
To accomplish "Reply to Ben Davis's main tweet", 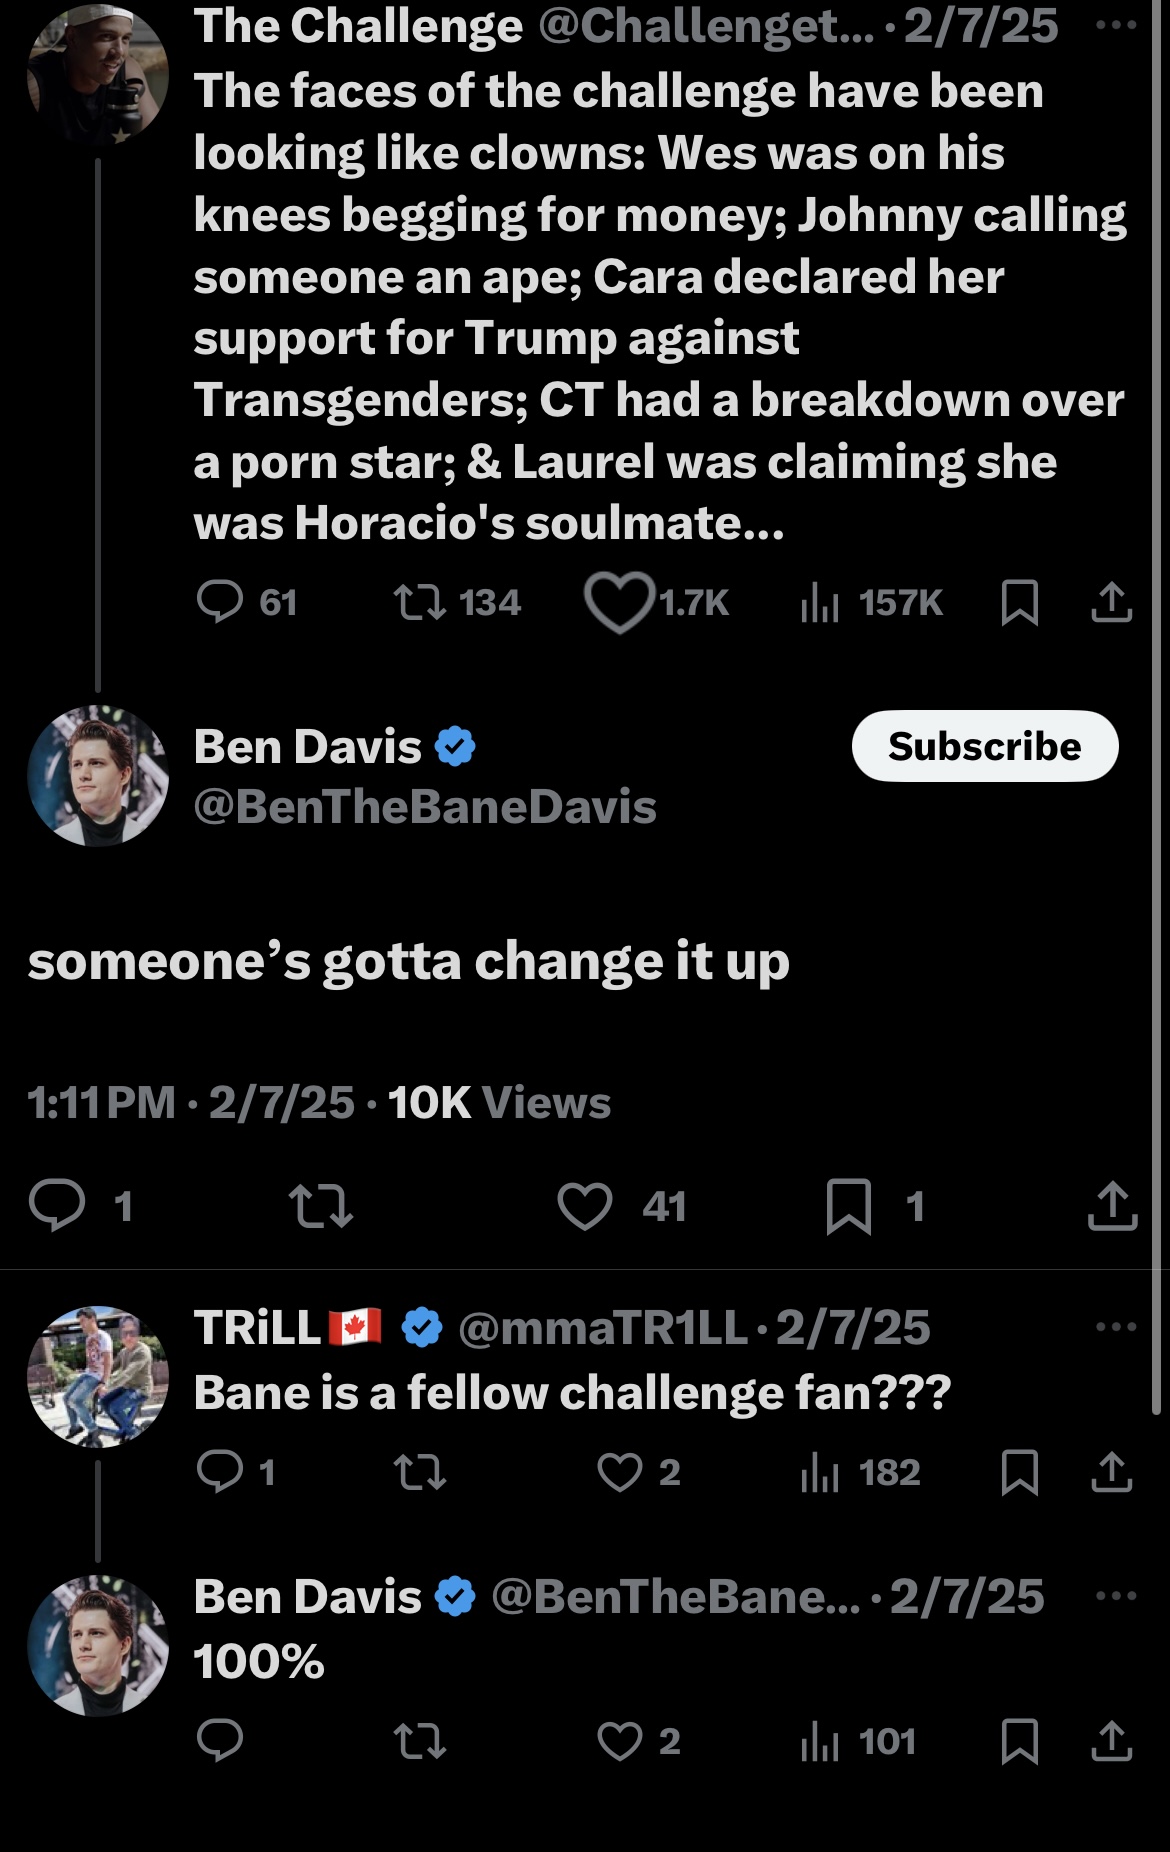I will point(57,1204).
